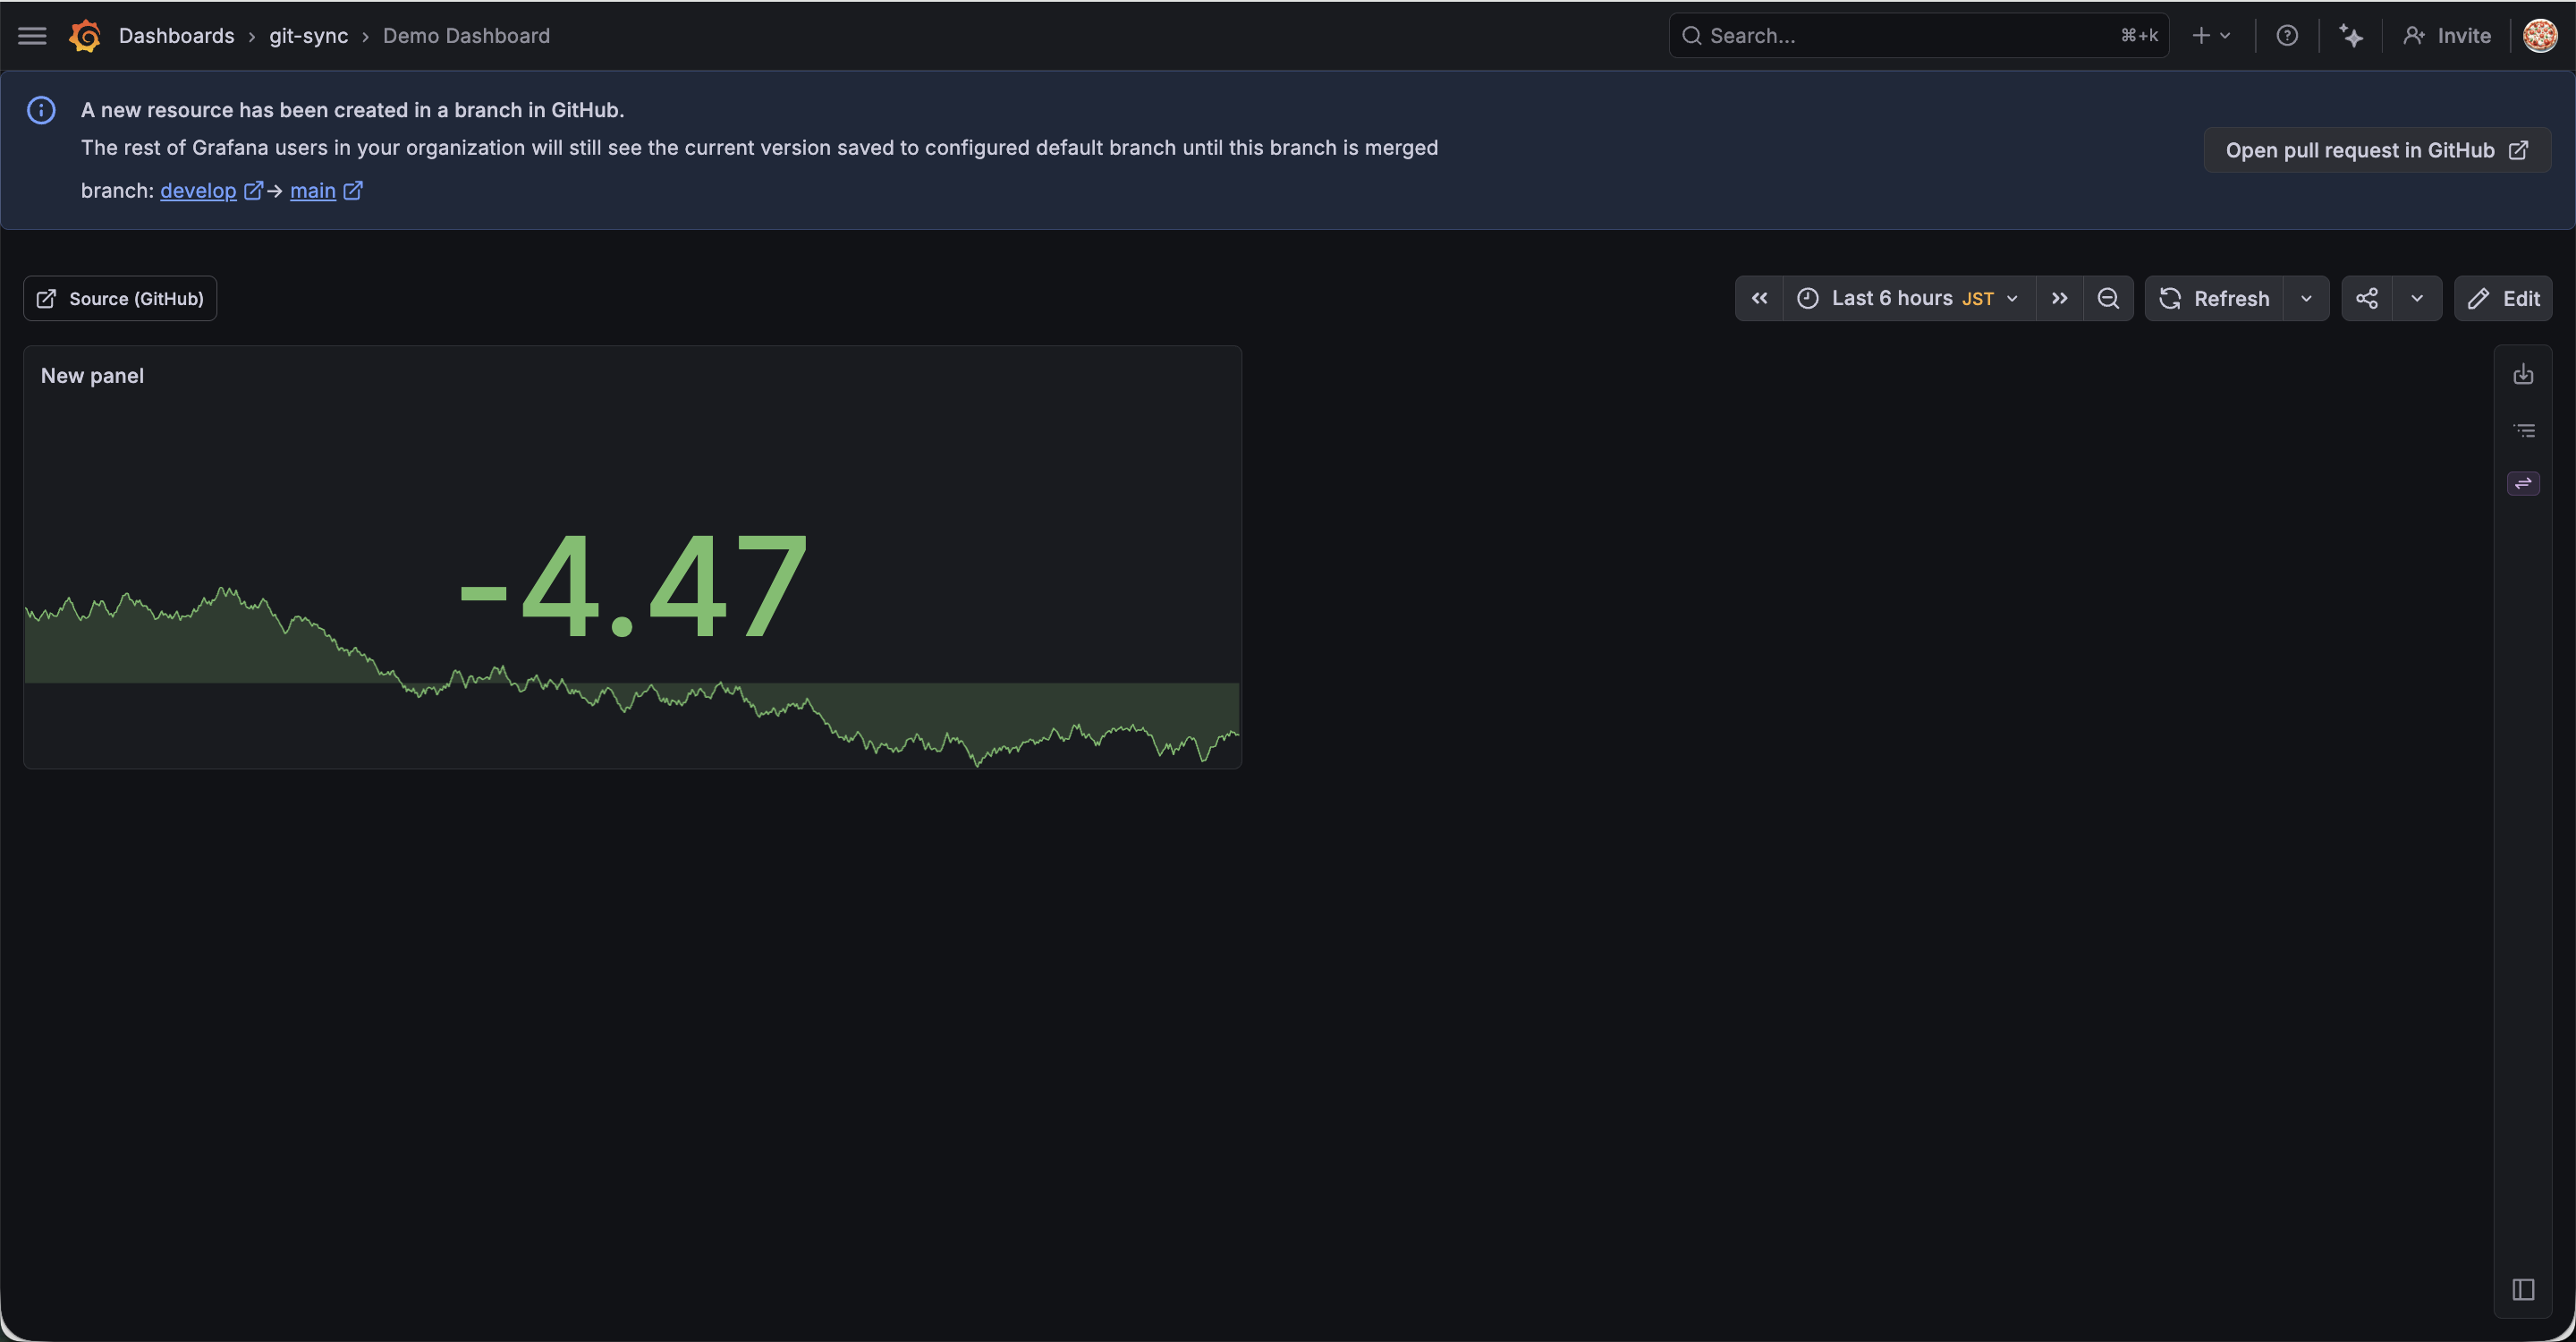The image size is (2576, 1342).
Task: Open the Grafana Assistant sparkle icon
Action: tap(2351, 36)
